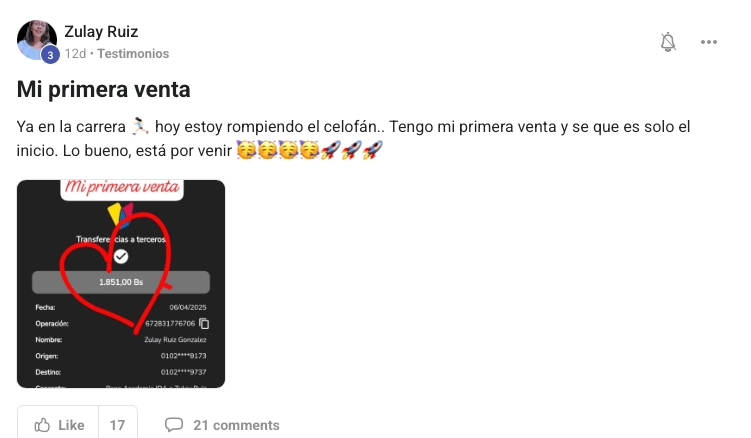Open Zulay Ruiz author name link
Screen dimensions: 751x438
coord(101,32)
